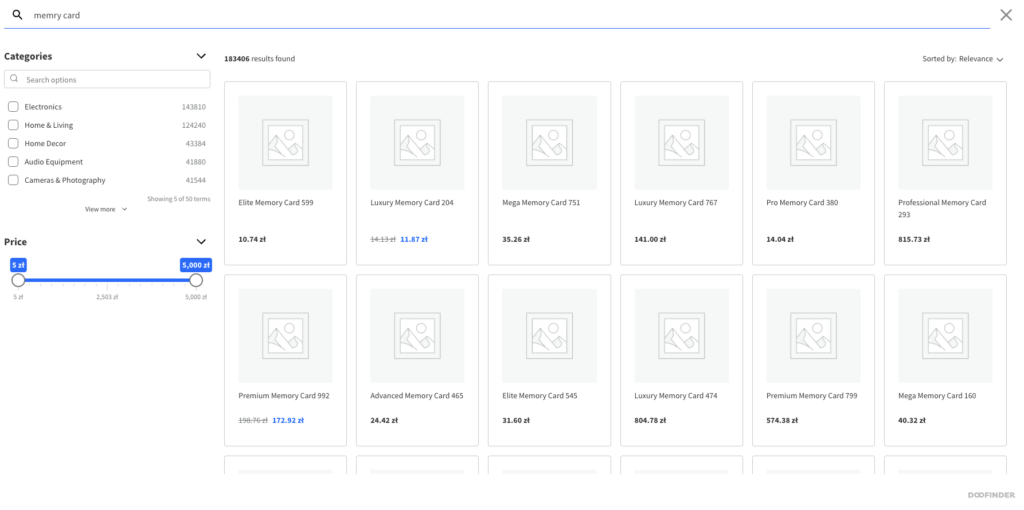Open the Pro Memory Card 380 title

[802, 202]
